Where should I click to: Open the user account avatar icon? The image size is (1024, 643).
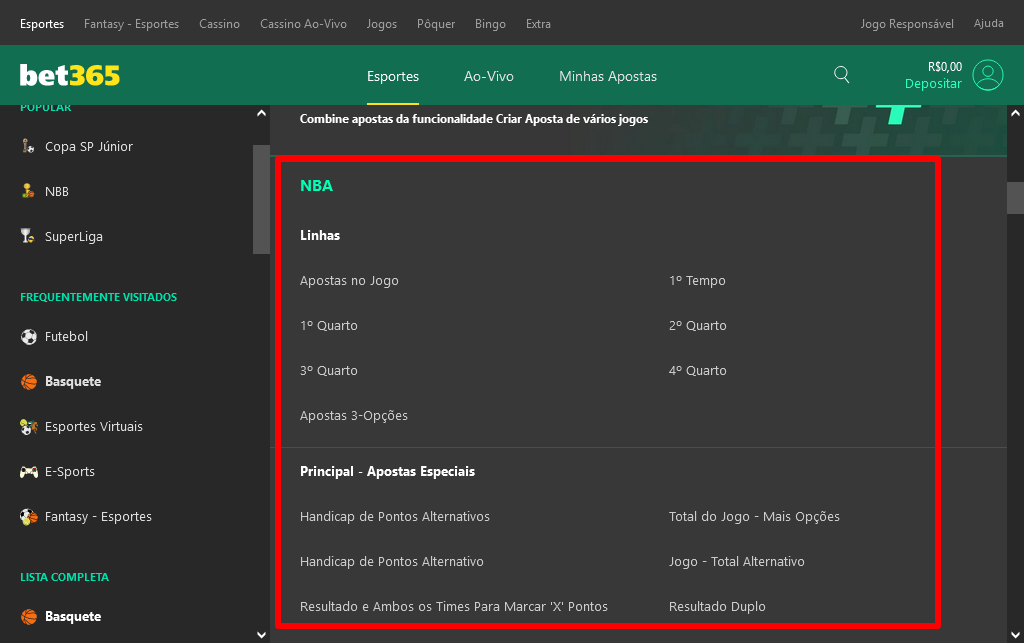pos(987,75)
